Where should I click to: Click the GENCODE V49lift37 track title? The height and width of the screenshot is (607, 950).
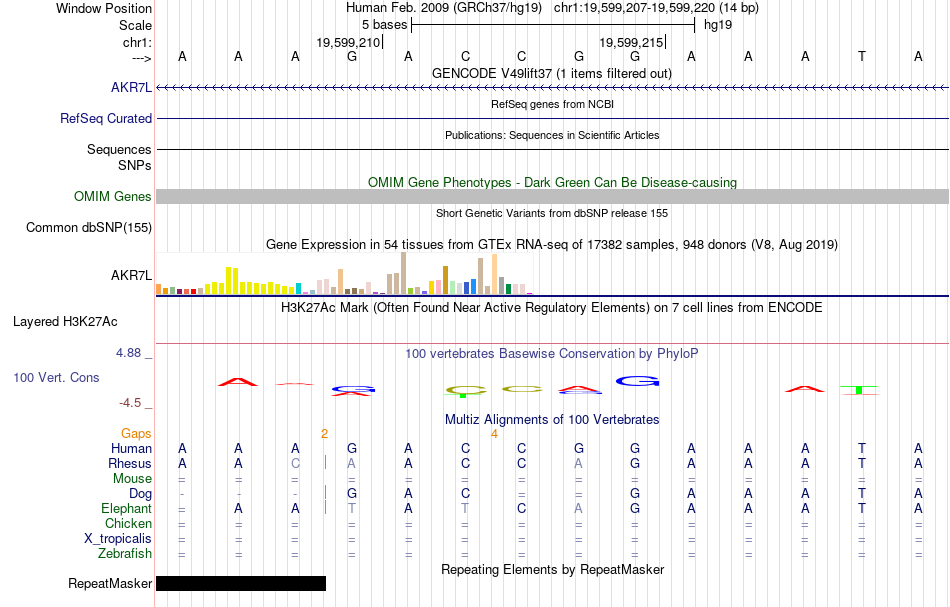point(551,73)
